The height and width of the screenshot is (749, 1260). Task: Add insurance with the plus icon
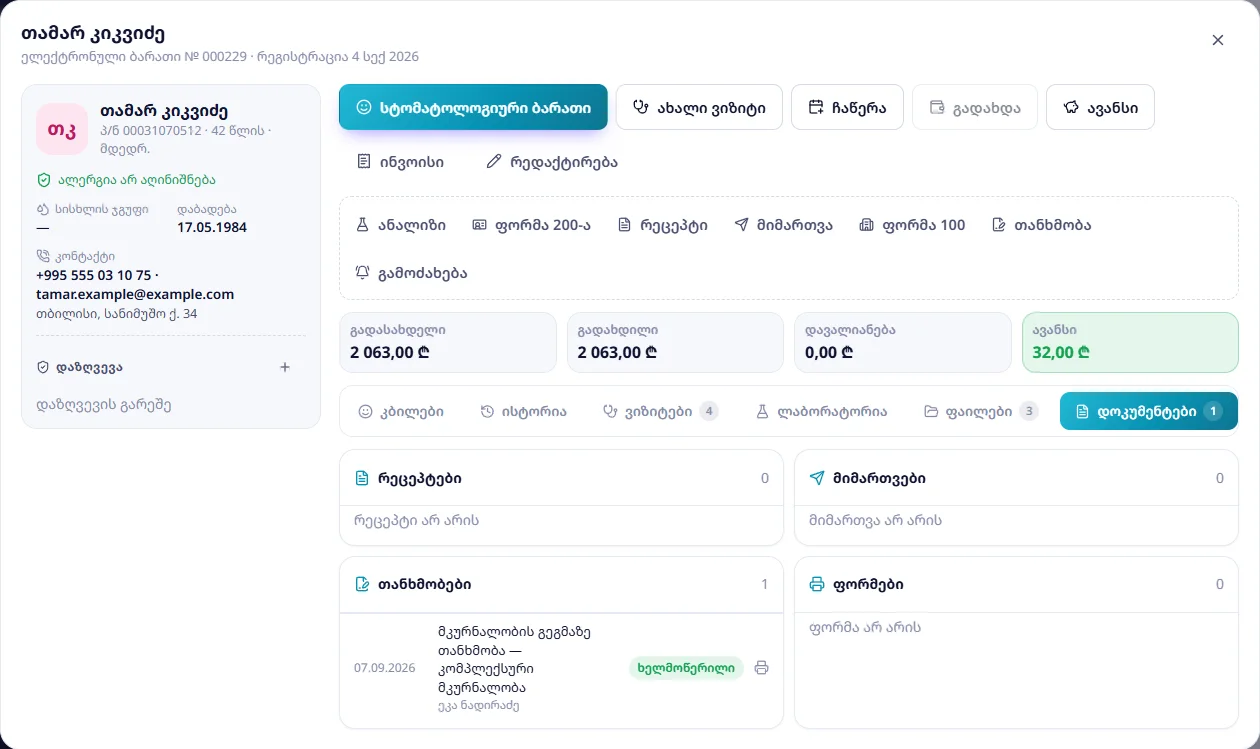[285, 367]
